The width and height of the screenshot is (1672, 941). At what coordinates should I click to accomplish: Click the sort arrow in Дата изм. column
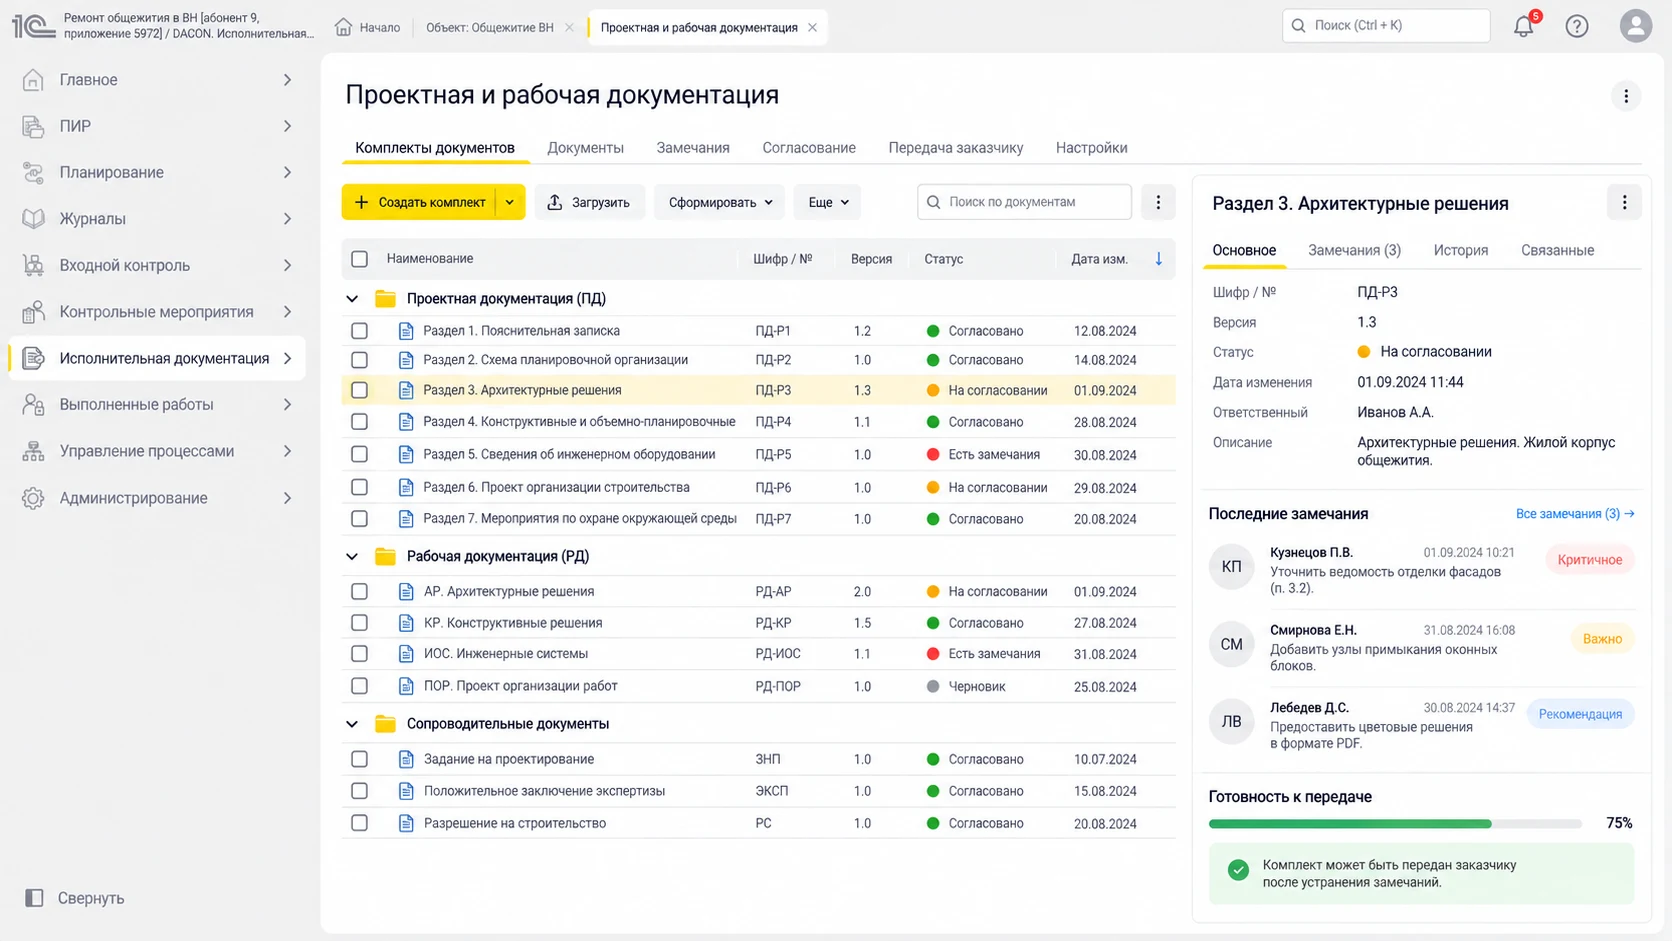click(x=1158, y=259)
